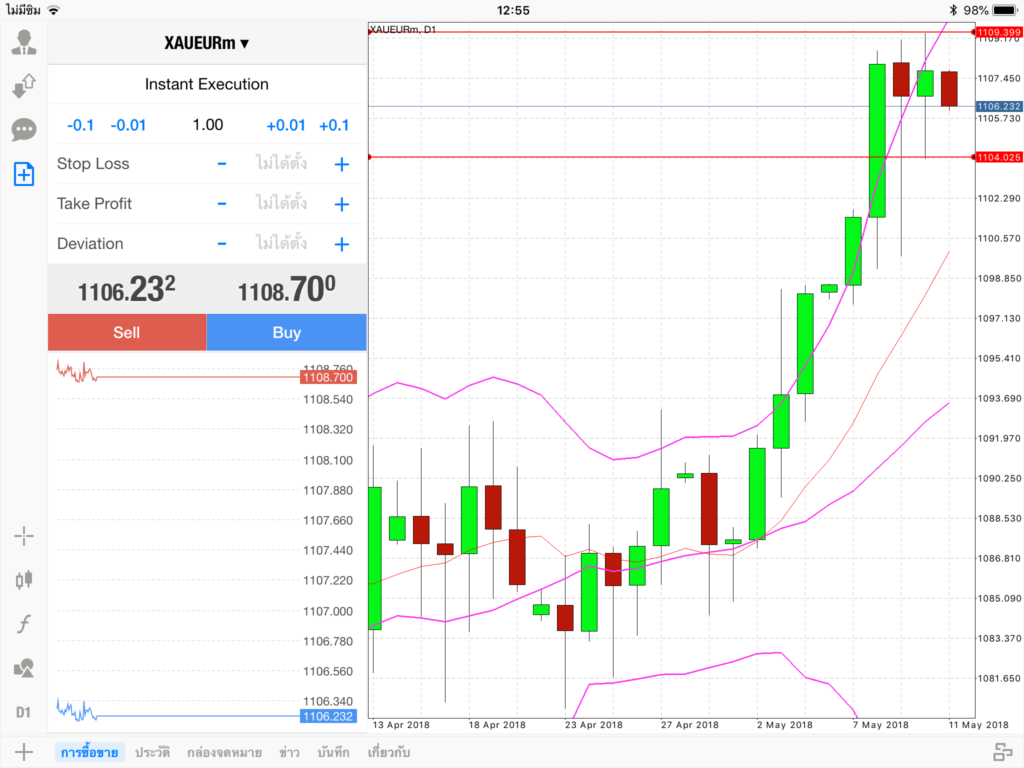
Task: Enable the crosshair tool
Action: click(24, 536)
